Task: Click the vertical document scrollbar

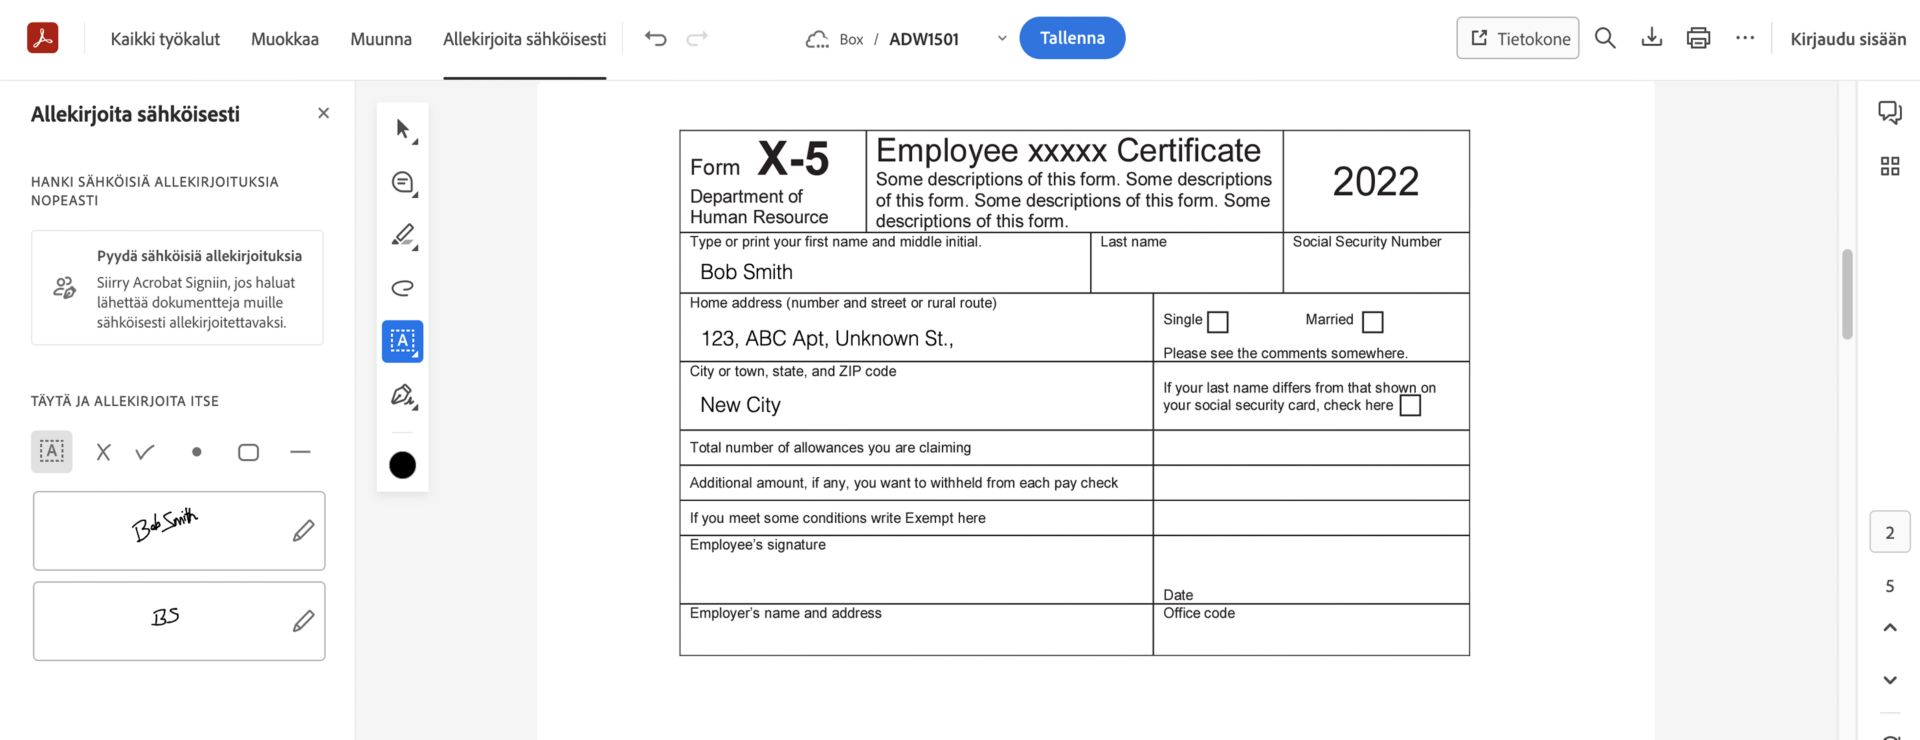Action: click(1847, 294)
